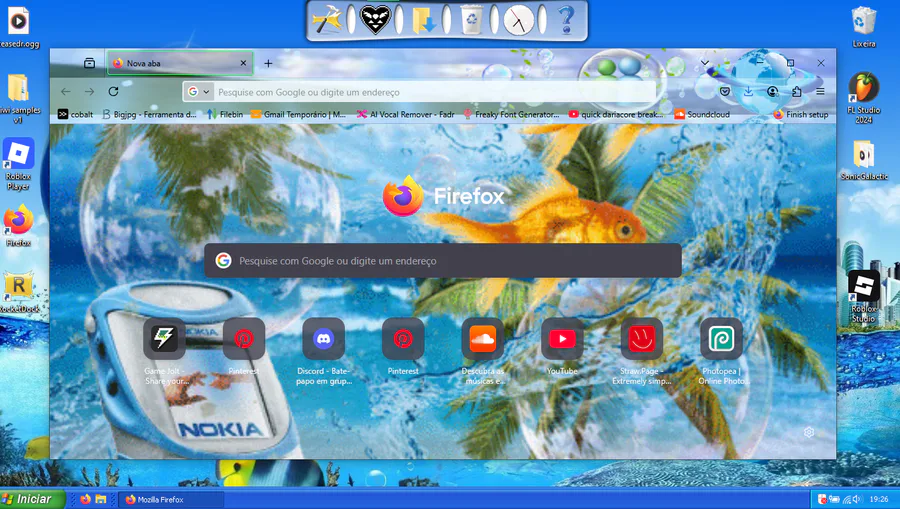This screenshot has height=509, width=900.
Task: Select the Firefox desktop shortcut
Action: (x=18, y=226)
